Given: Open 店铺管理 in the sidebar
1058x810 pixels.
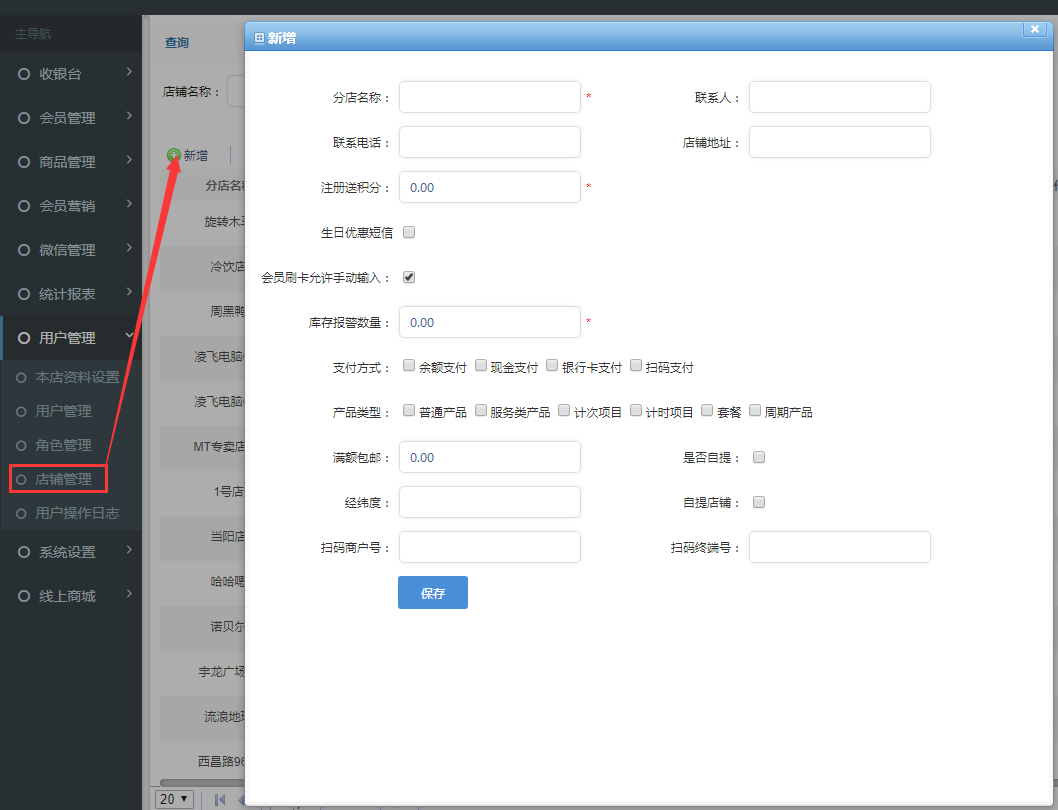Looking at the screenshot, I should tap(63, 479).
